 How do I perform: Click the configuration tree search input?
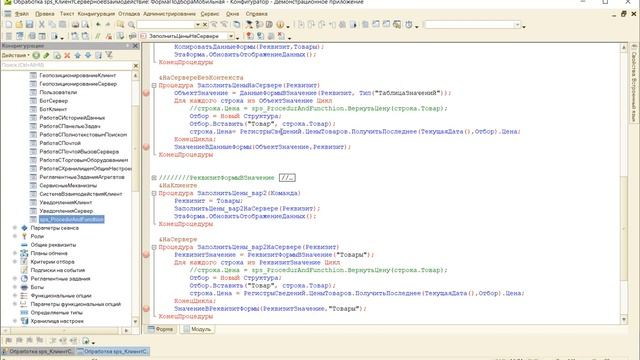pos(67,65)
